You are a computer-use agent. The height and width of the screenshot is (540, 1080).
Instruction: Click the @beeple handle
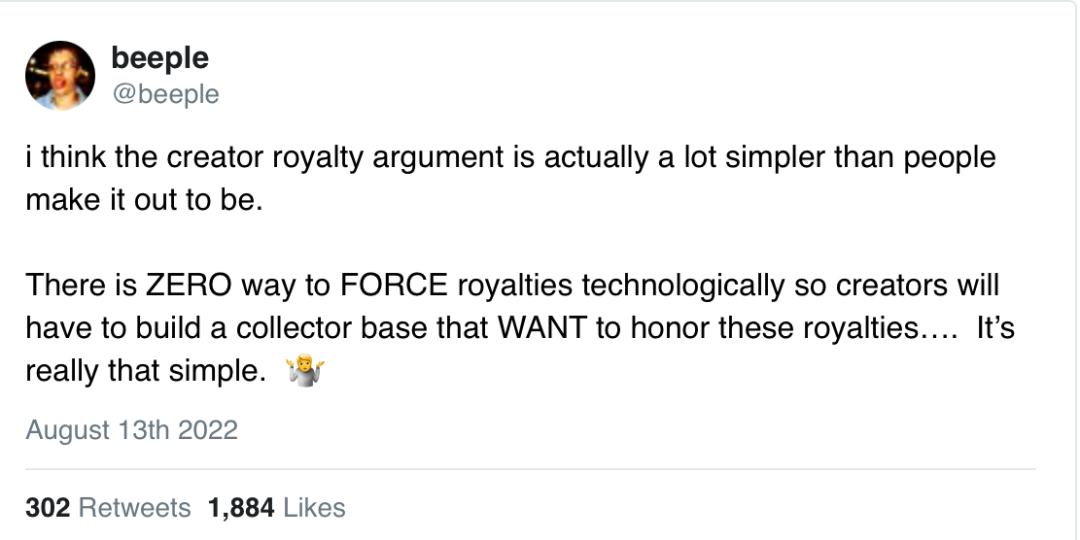pos(165,94)
